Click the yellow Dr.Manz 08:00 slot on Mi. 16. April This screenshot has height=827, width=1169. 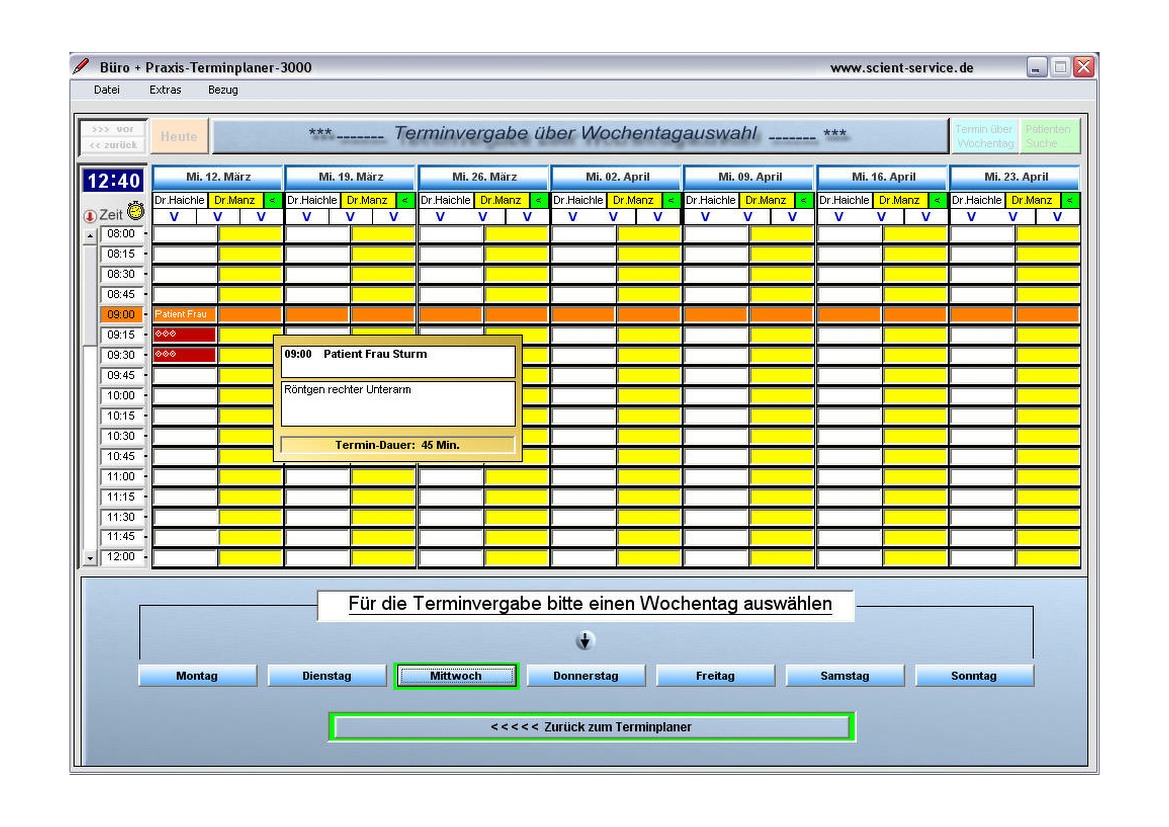tap(914, 234)
